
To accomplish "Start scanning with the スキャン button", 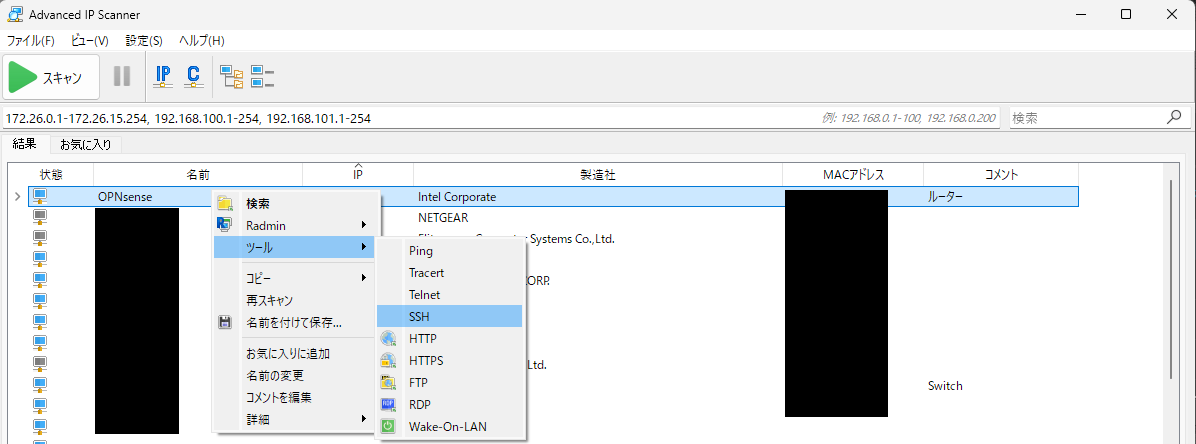I will (x=50, y=77).
